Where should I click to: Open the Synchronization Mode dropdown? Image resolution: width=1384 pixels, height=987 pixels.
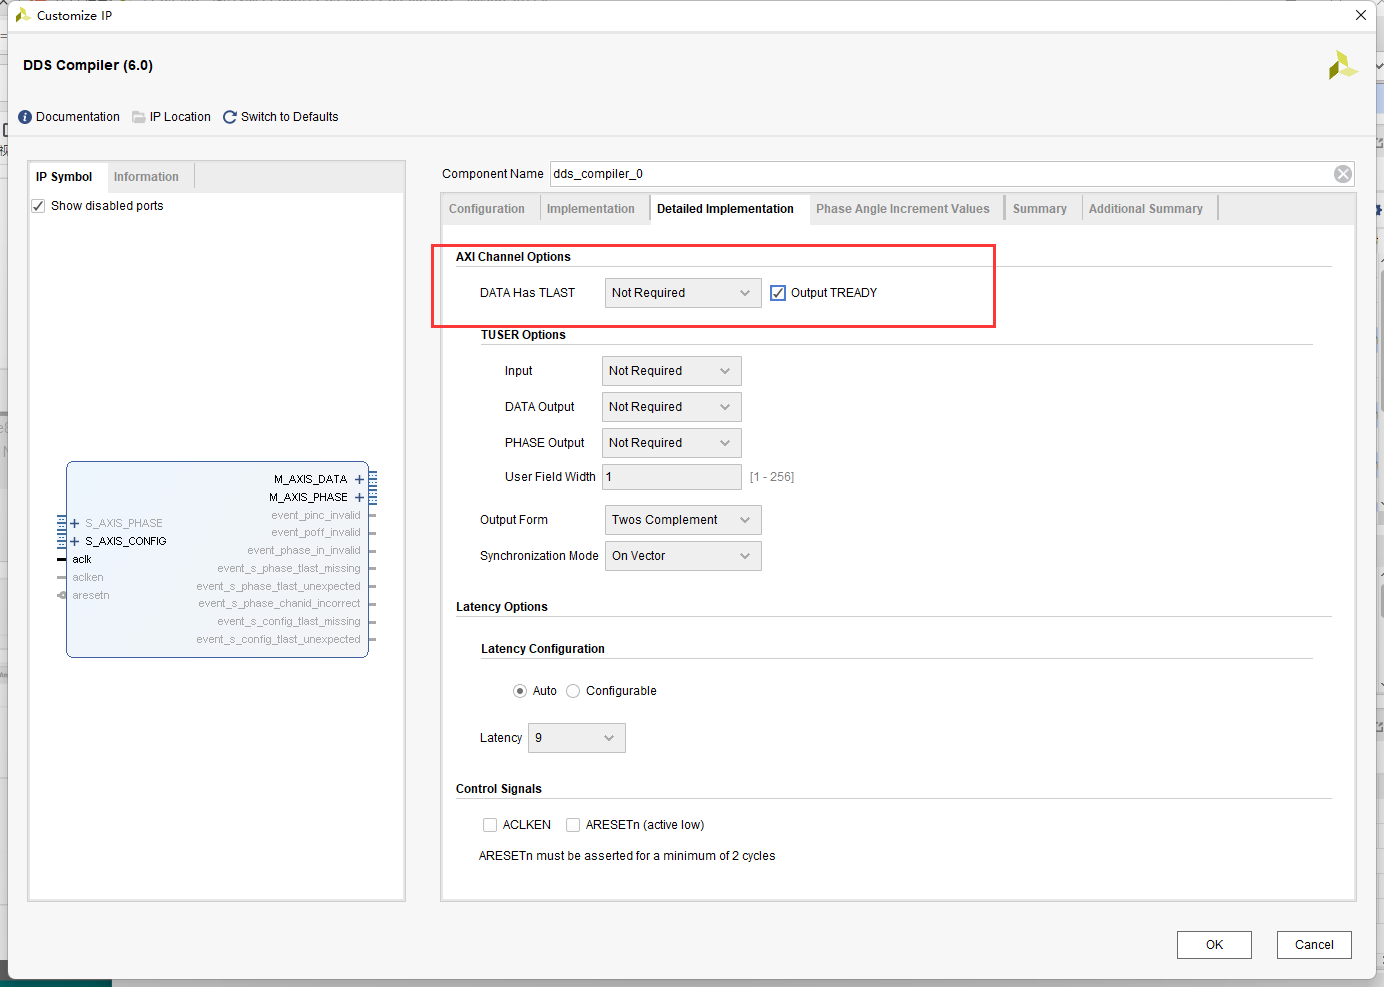683,556
